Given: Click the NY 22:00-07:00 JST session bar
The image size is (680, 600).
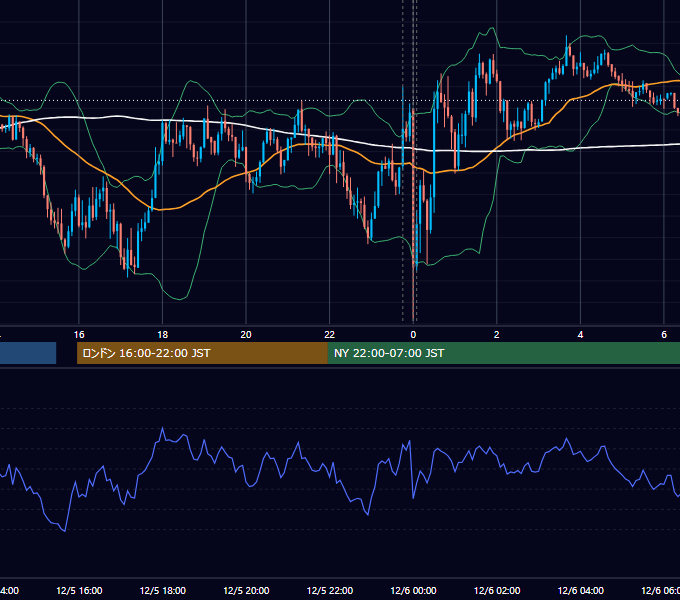Looking at the screenshot, I should pos(503,353).
